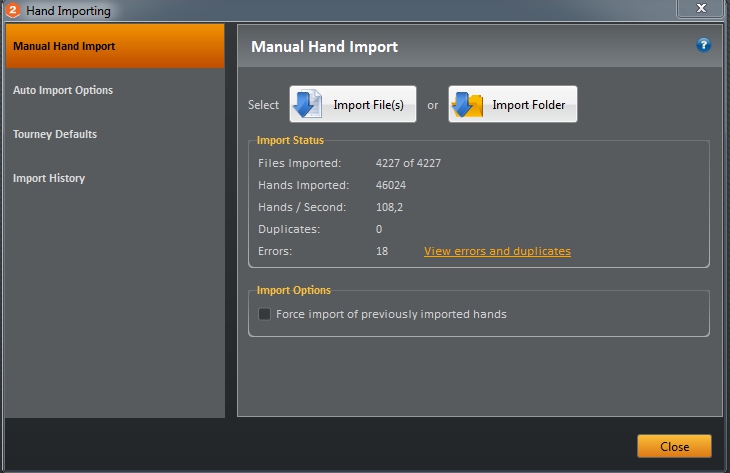Open the View errors and duplicates link
Viewport: 730px width, 473px height.
pyautogui.click(x=497, y=251)
